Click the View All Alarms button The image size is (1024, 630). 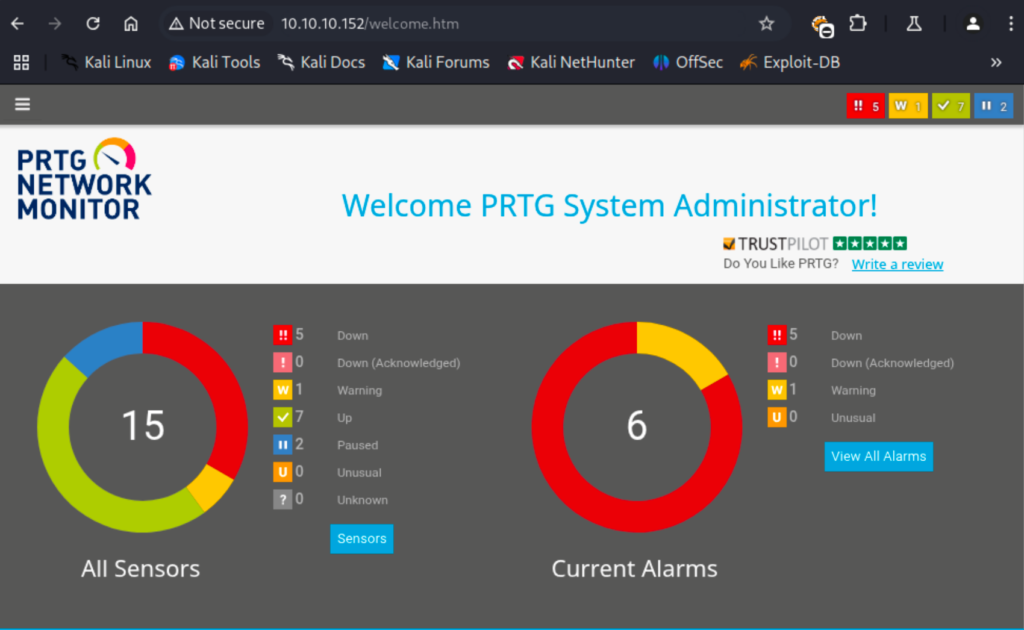point(878,456)
